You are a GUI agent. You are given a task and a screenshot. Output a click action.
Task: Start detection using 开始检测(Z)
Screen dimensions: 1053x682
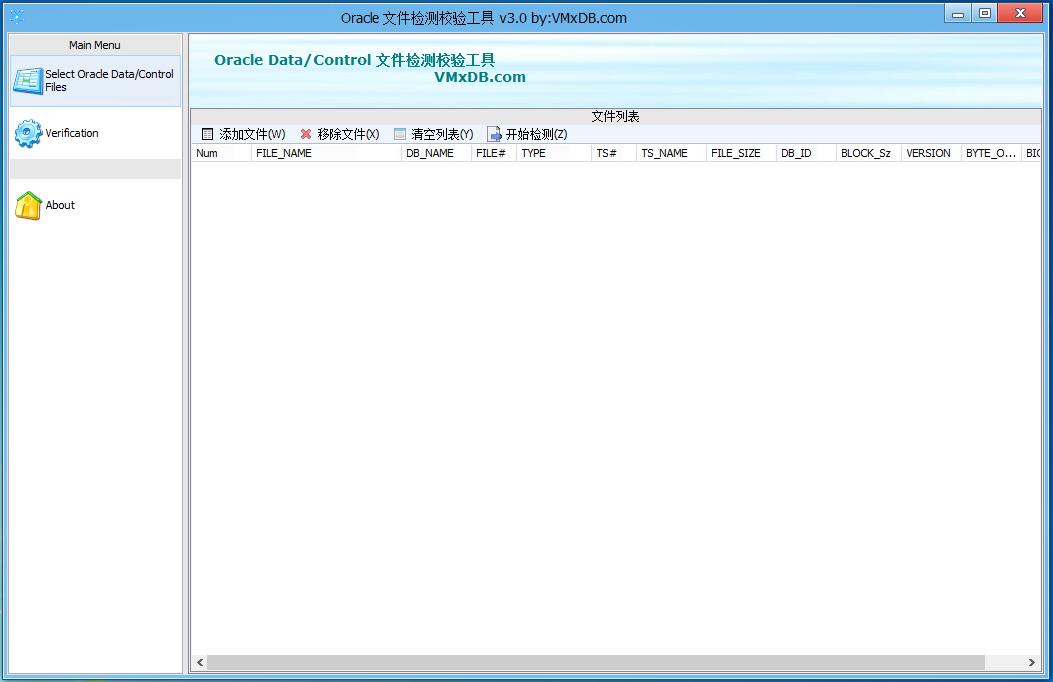(x=528, y=133)
